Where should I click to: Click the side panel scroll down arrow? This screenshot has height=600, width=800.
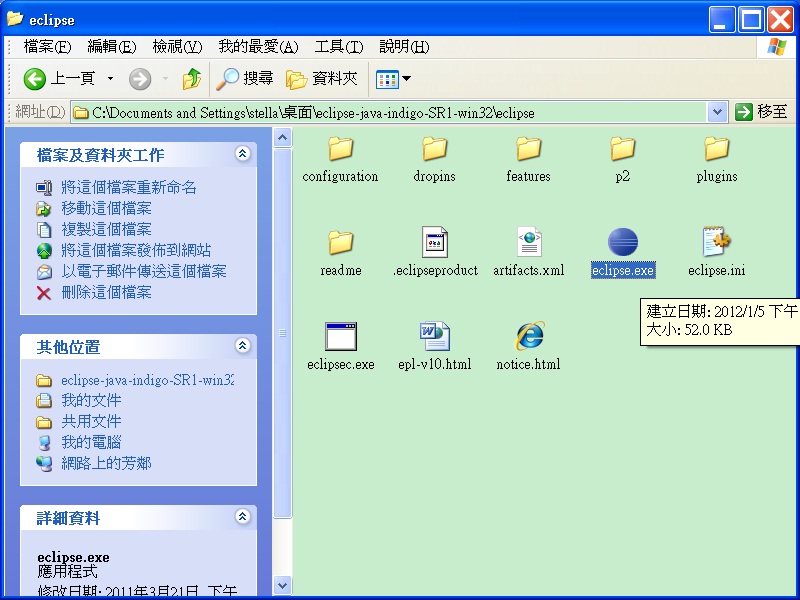tap(282, 586)
